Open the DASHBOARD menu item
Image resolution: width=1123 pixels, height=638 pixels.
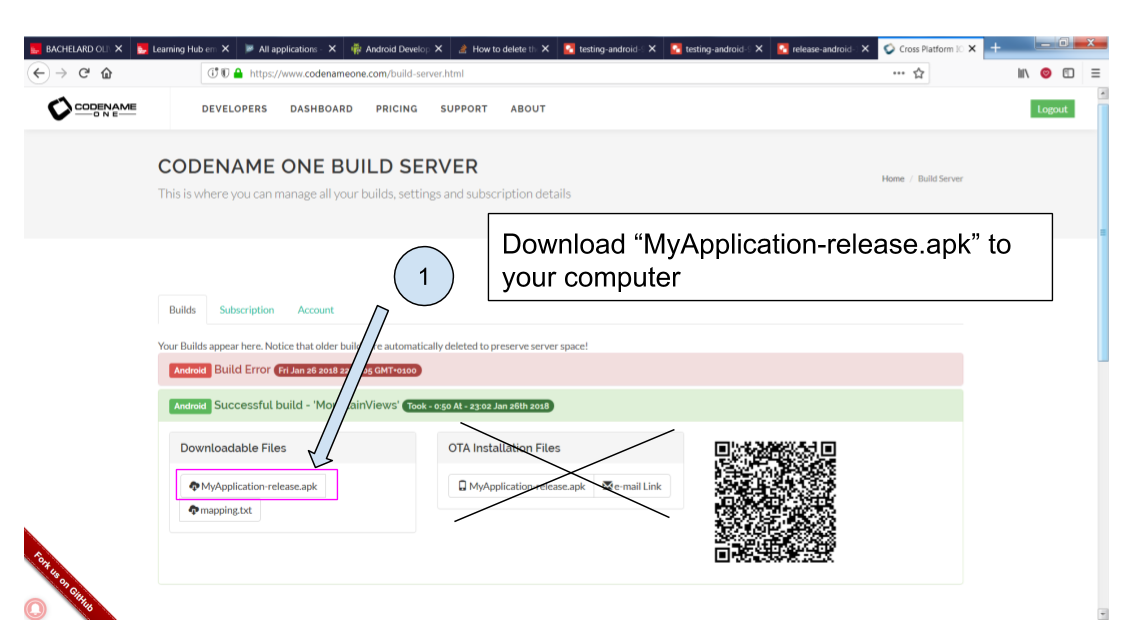pos(322,109)
